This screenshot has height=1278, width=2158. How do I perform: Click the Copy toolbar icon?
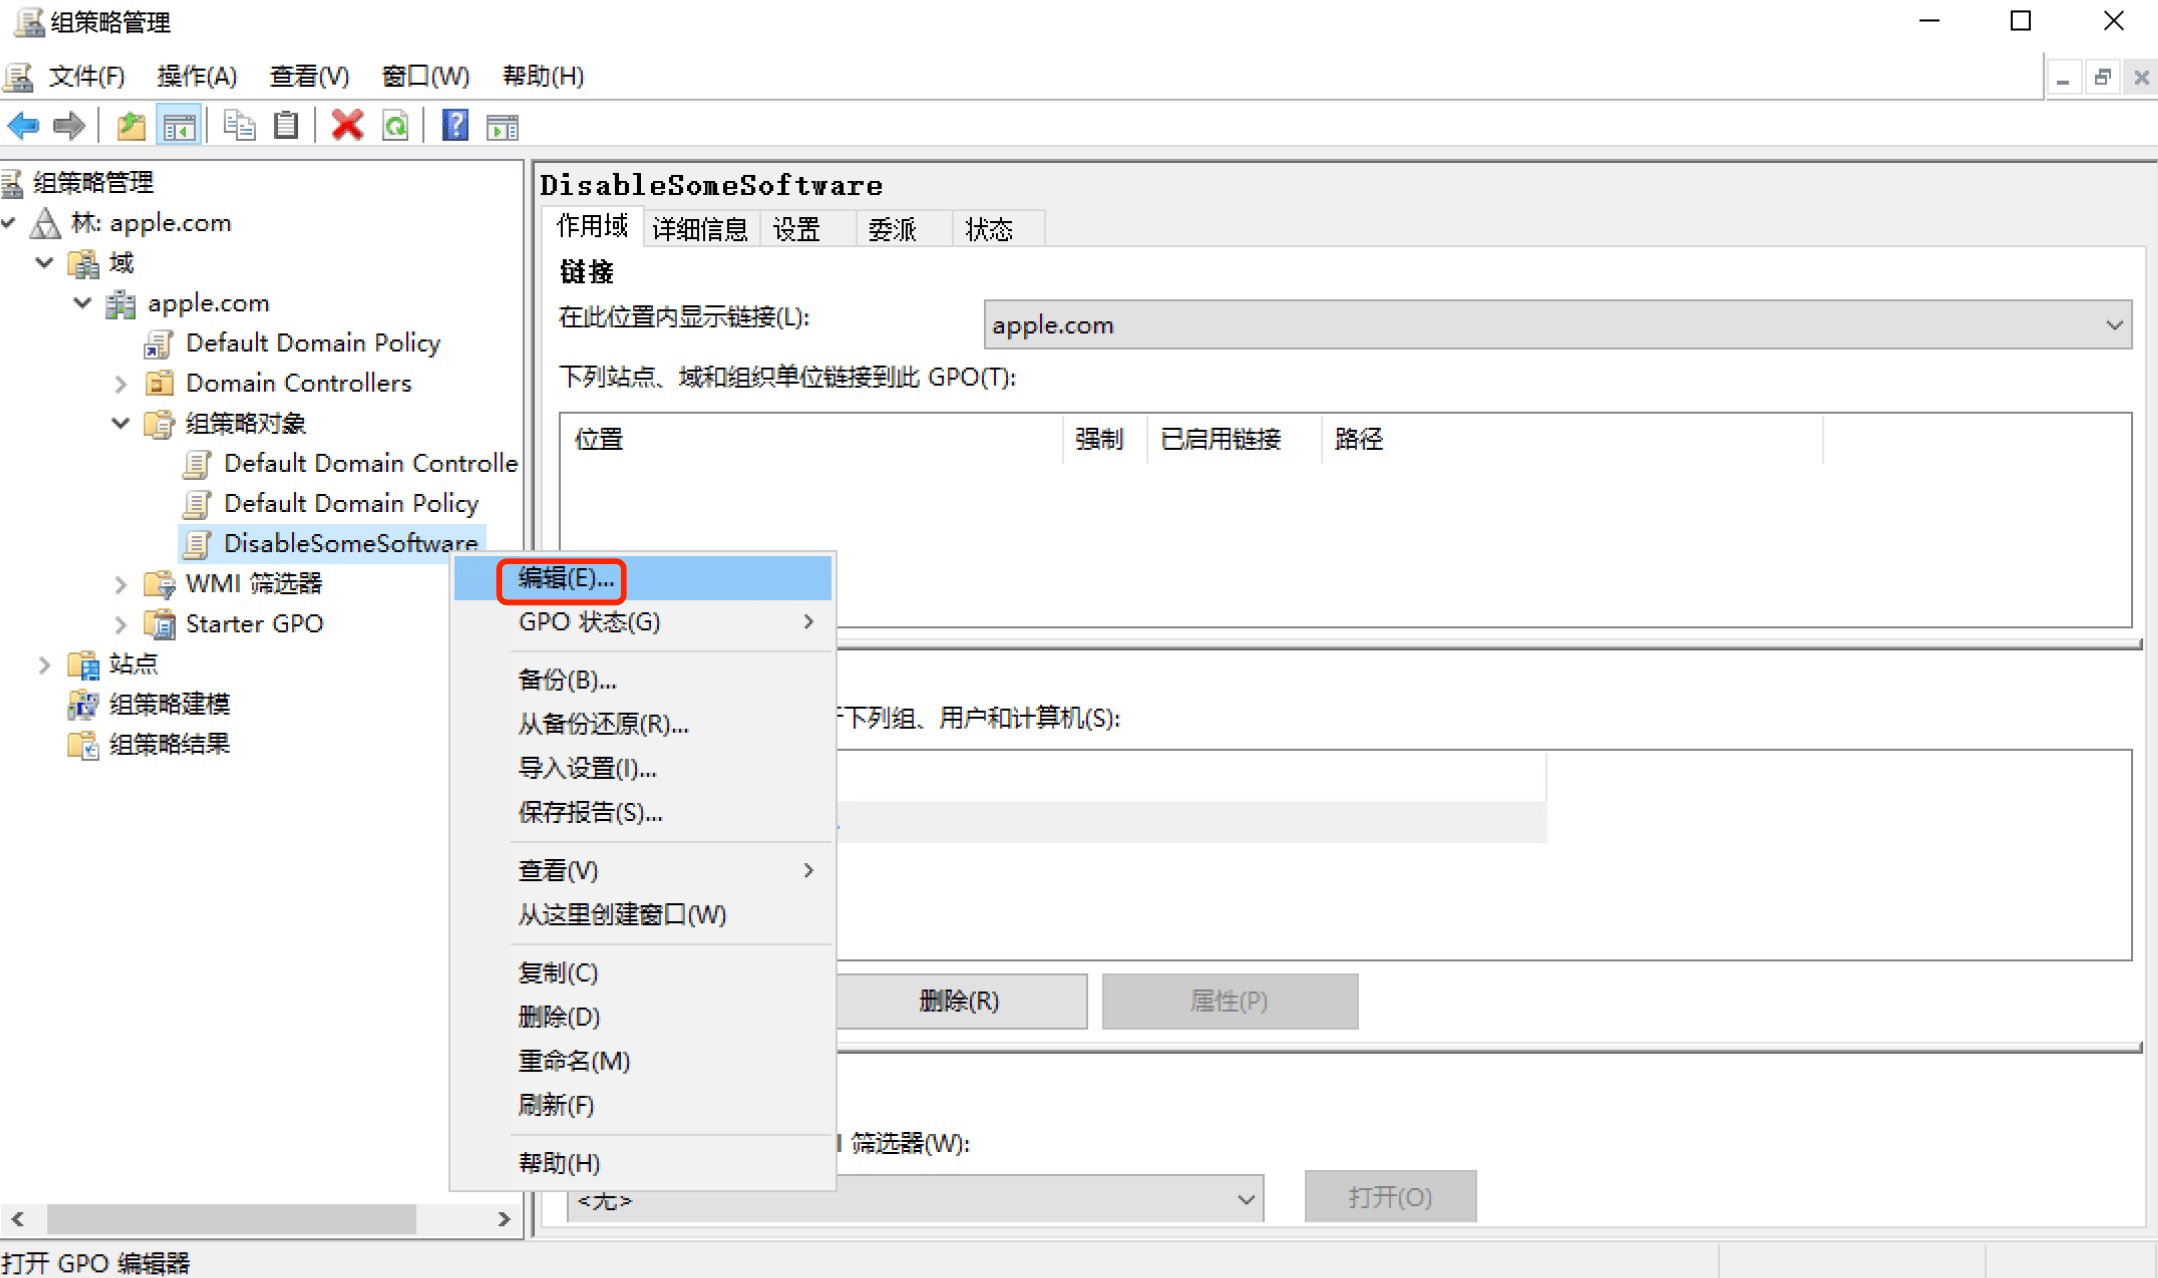[x=239, y=126]
